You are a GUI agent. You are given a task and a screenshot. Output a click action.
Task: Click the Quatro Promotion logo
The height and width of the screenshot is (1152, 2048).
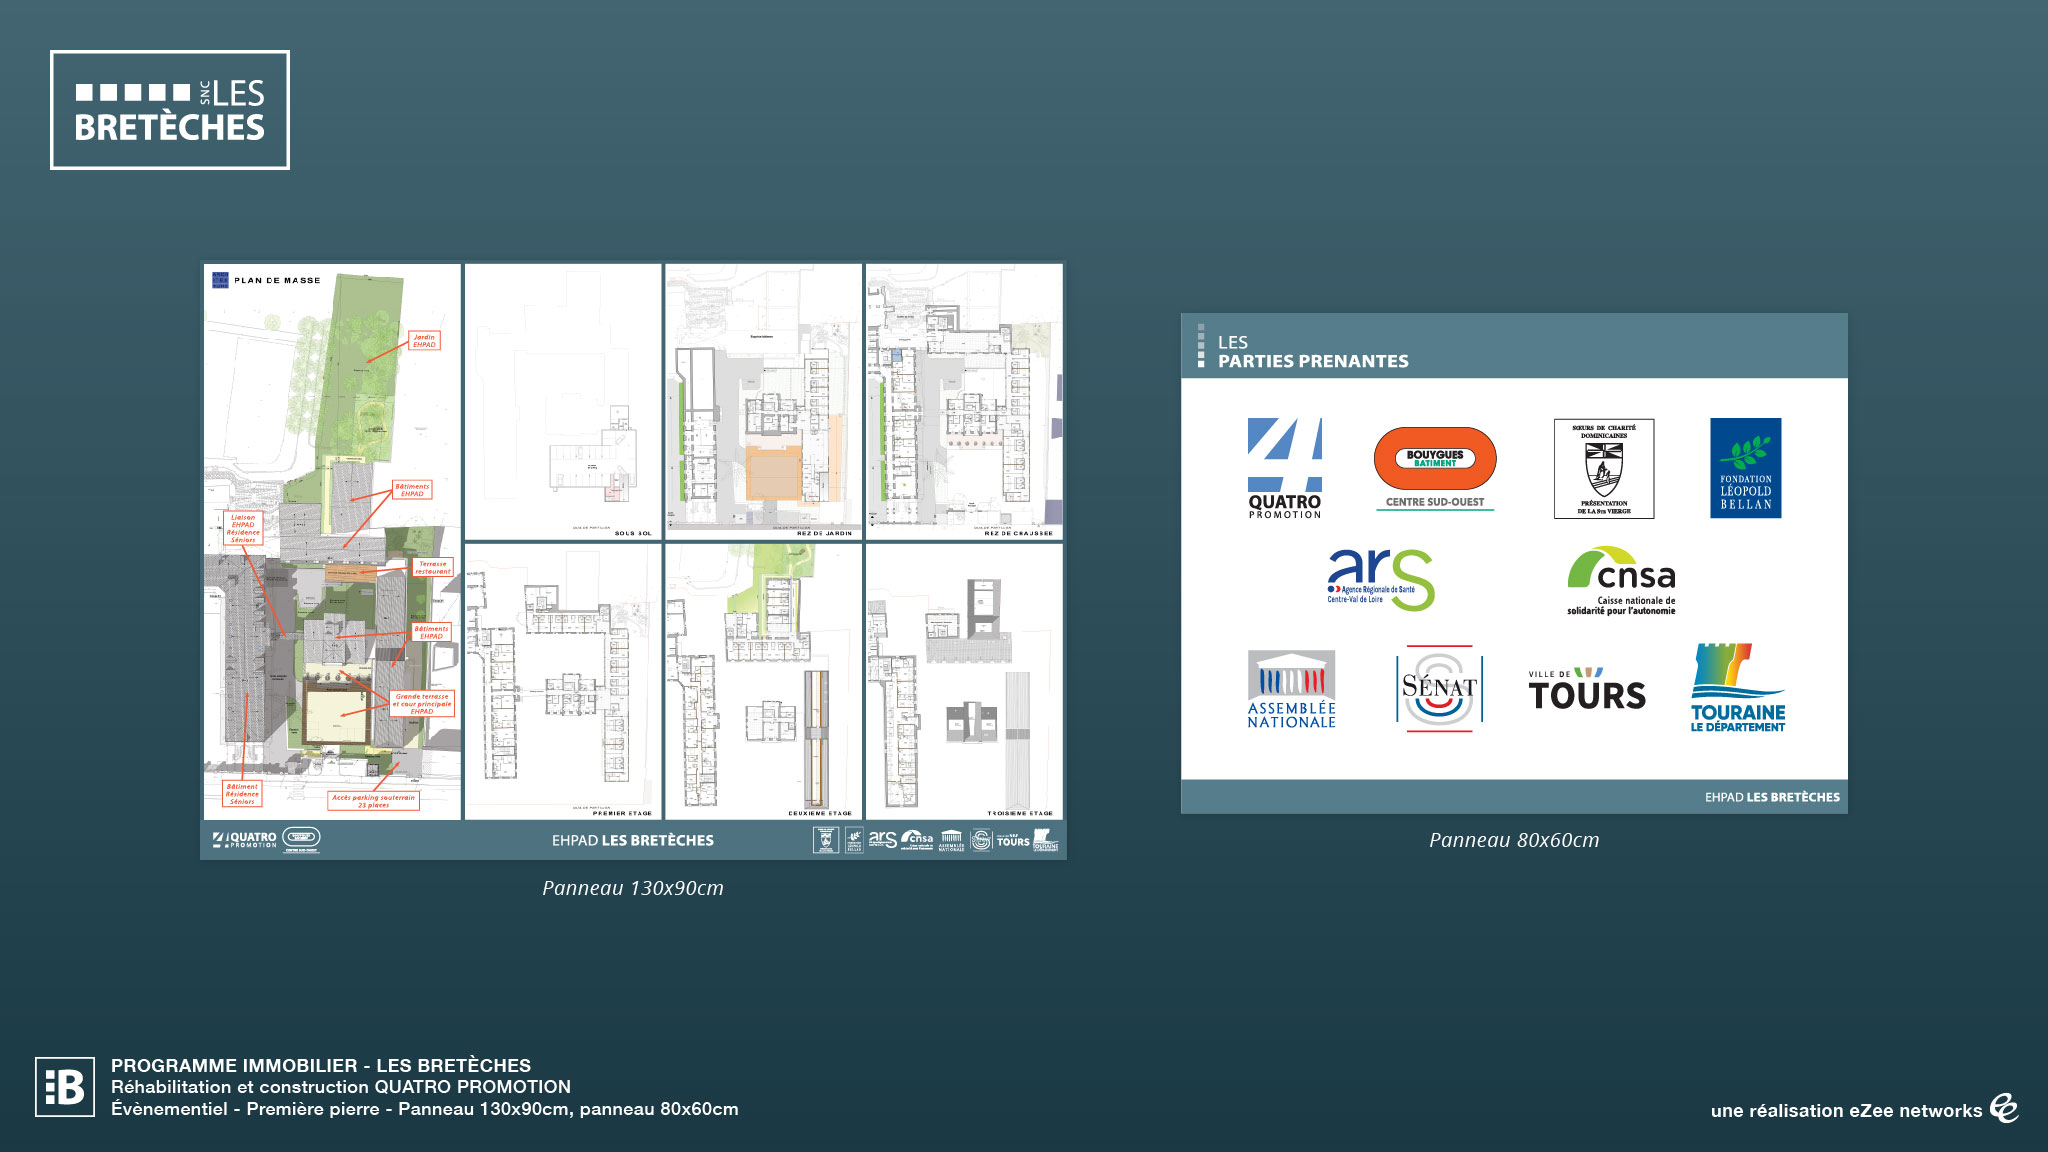tap(1285, 468)
